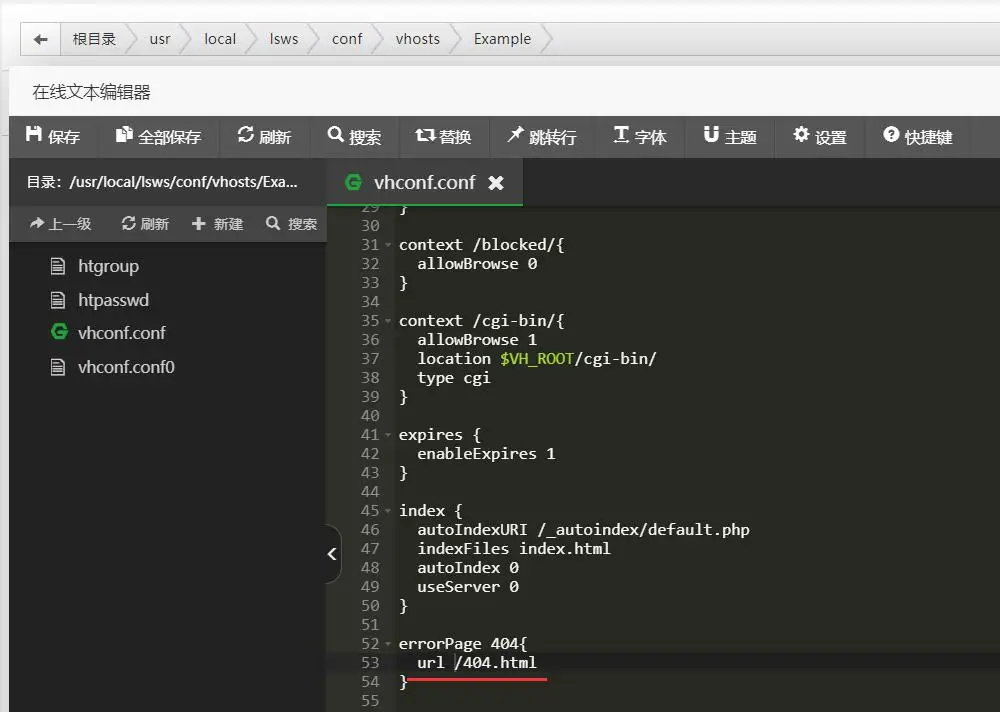1000x712 pixels.
Task: Click 'enableExpires 1' text
Action: [x=486, y=454]
